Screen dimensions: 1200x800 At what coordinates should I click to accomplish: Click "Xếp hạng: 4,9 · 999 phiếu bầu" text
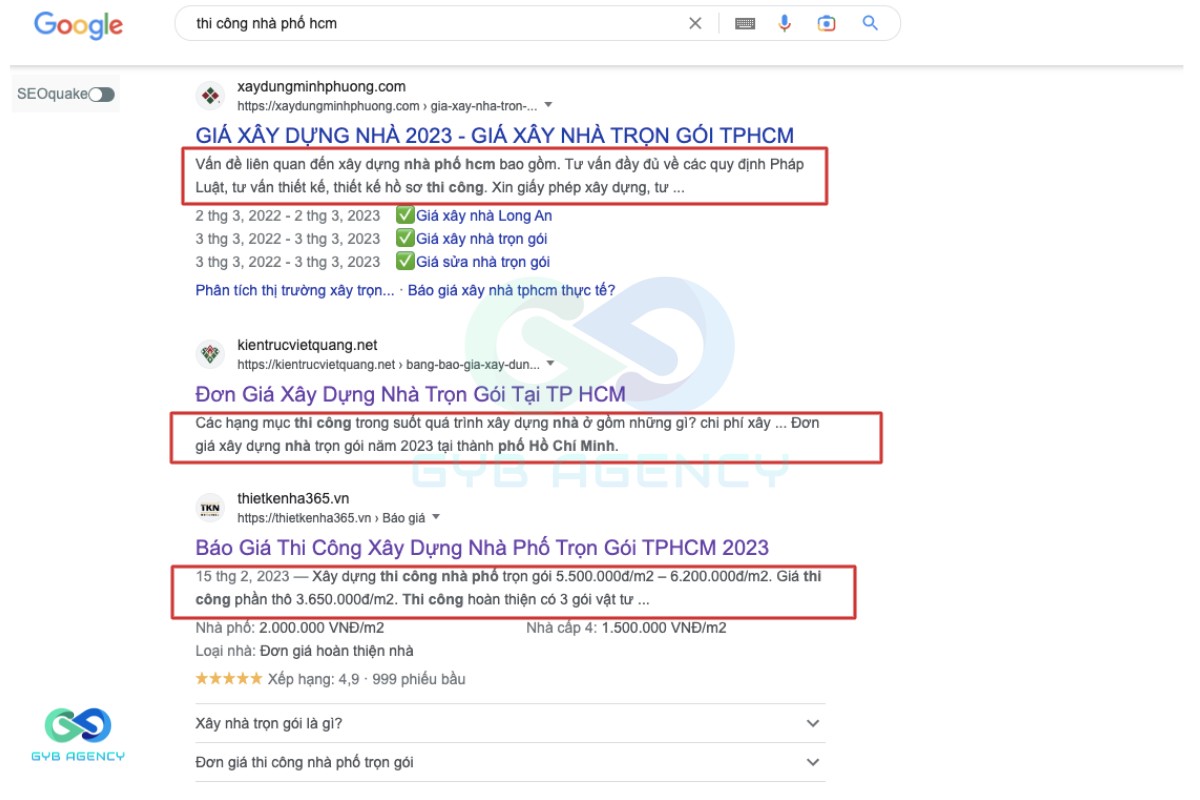click(x=366, y=679)
